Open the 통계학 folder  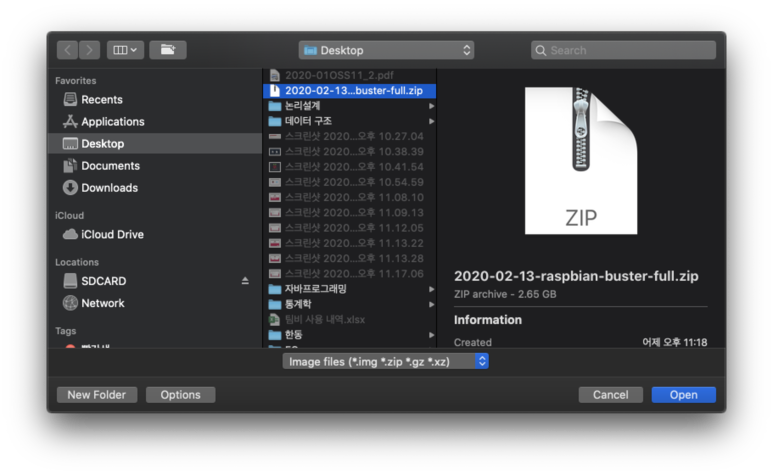[x=350, y=305]
